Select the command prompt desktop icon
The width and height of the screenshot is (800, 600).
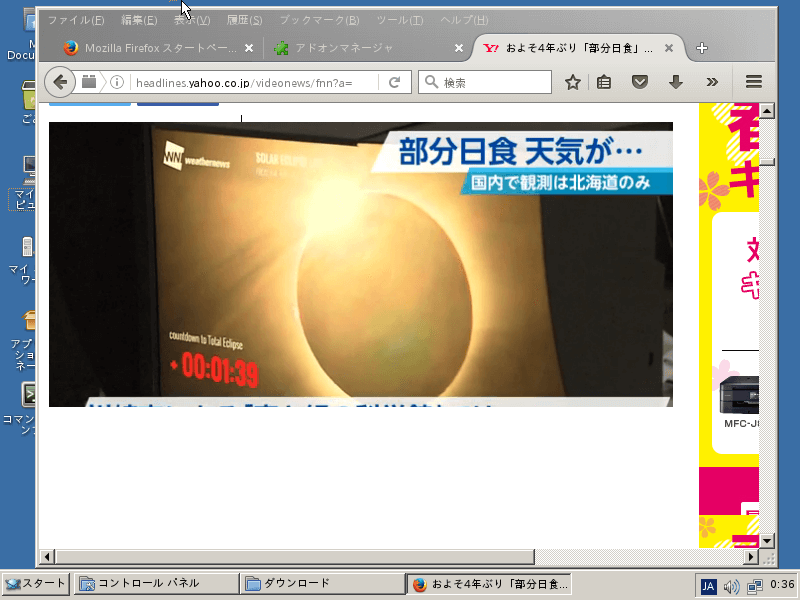point(27,394)
